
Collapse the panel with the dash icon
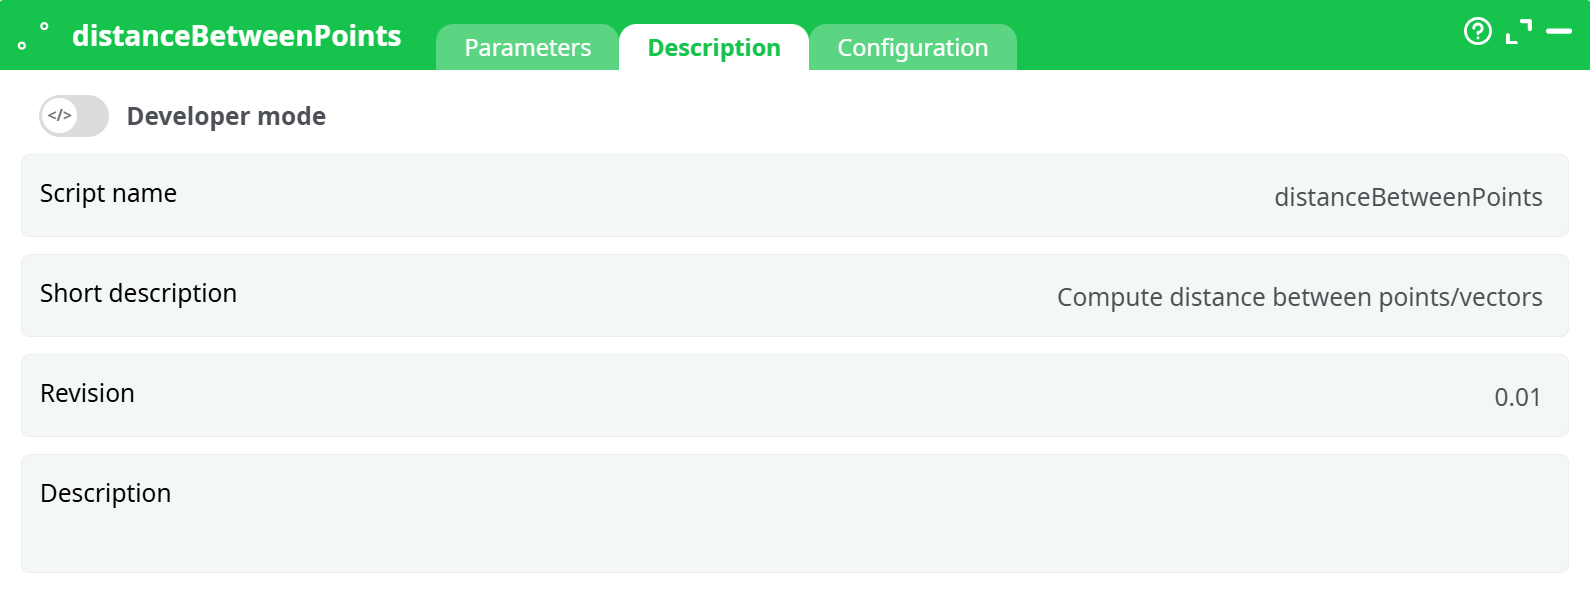point(1559,32)
